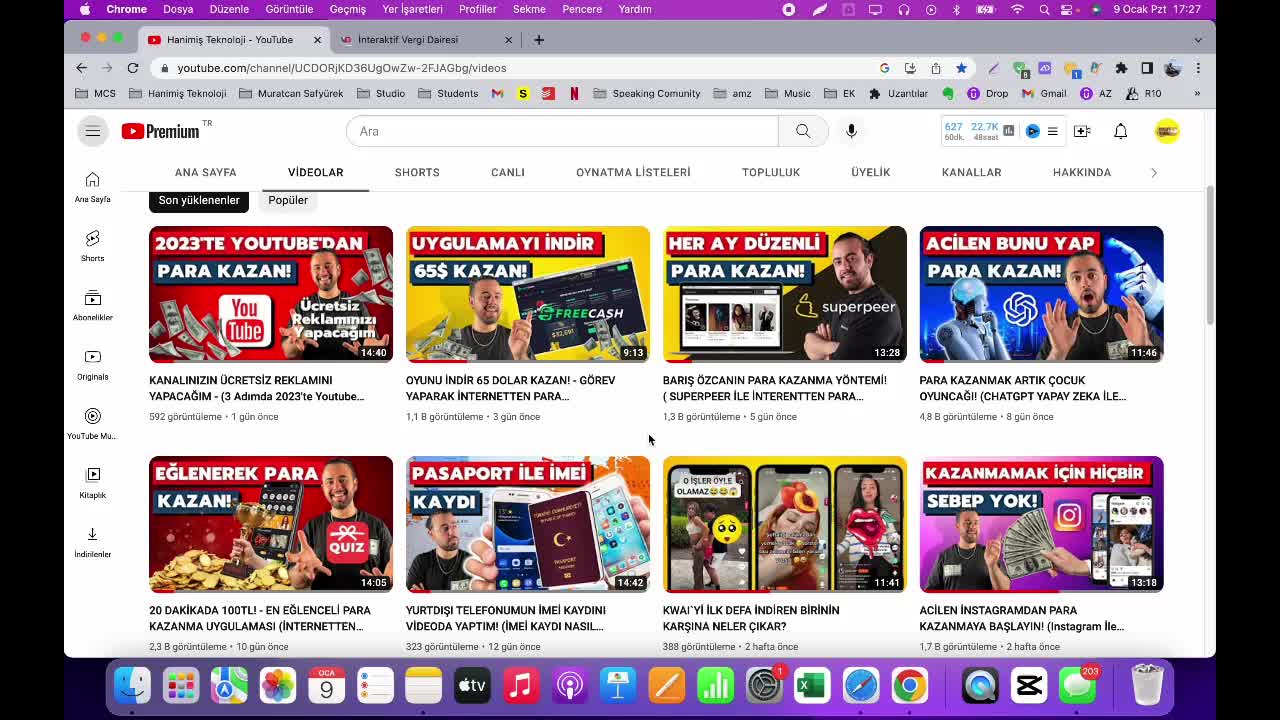The height and width of the screenshot is (720, 1280).
Task: Go to Ana Sayfa in sidebar
Action: pos(92,186)
